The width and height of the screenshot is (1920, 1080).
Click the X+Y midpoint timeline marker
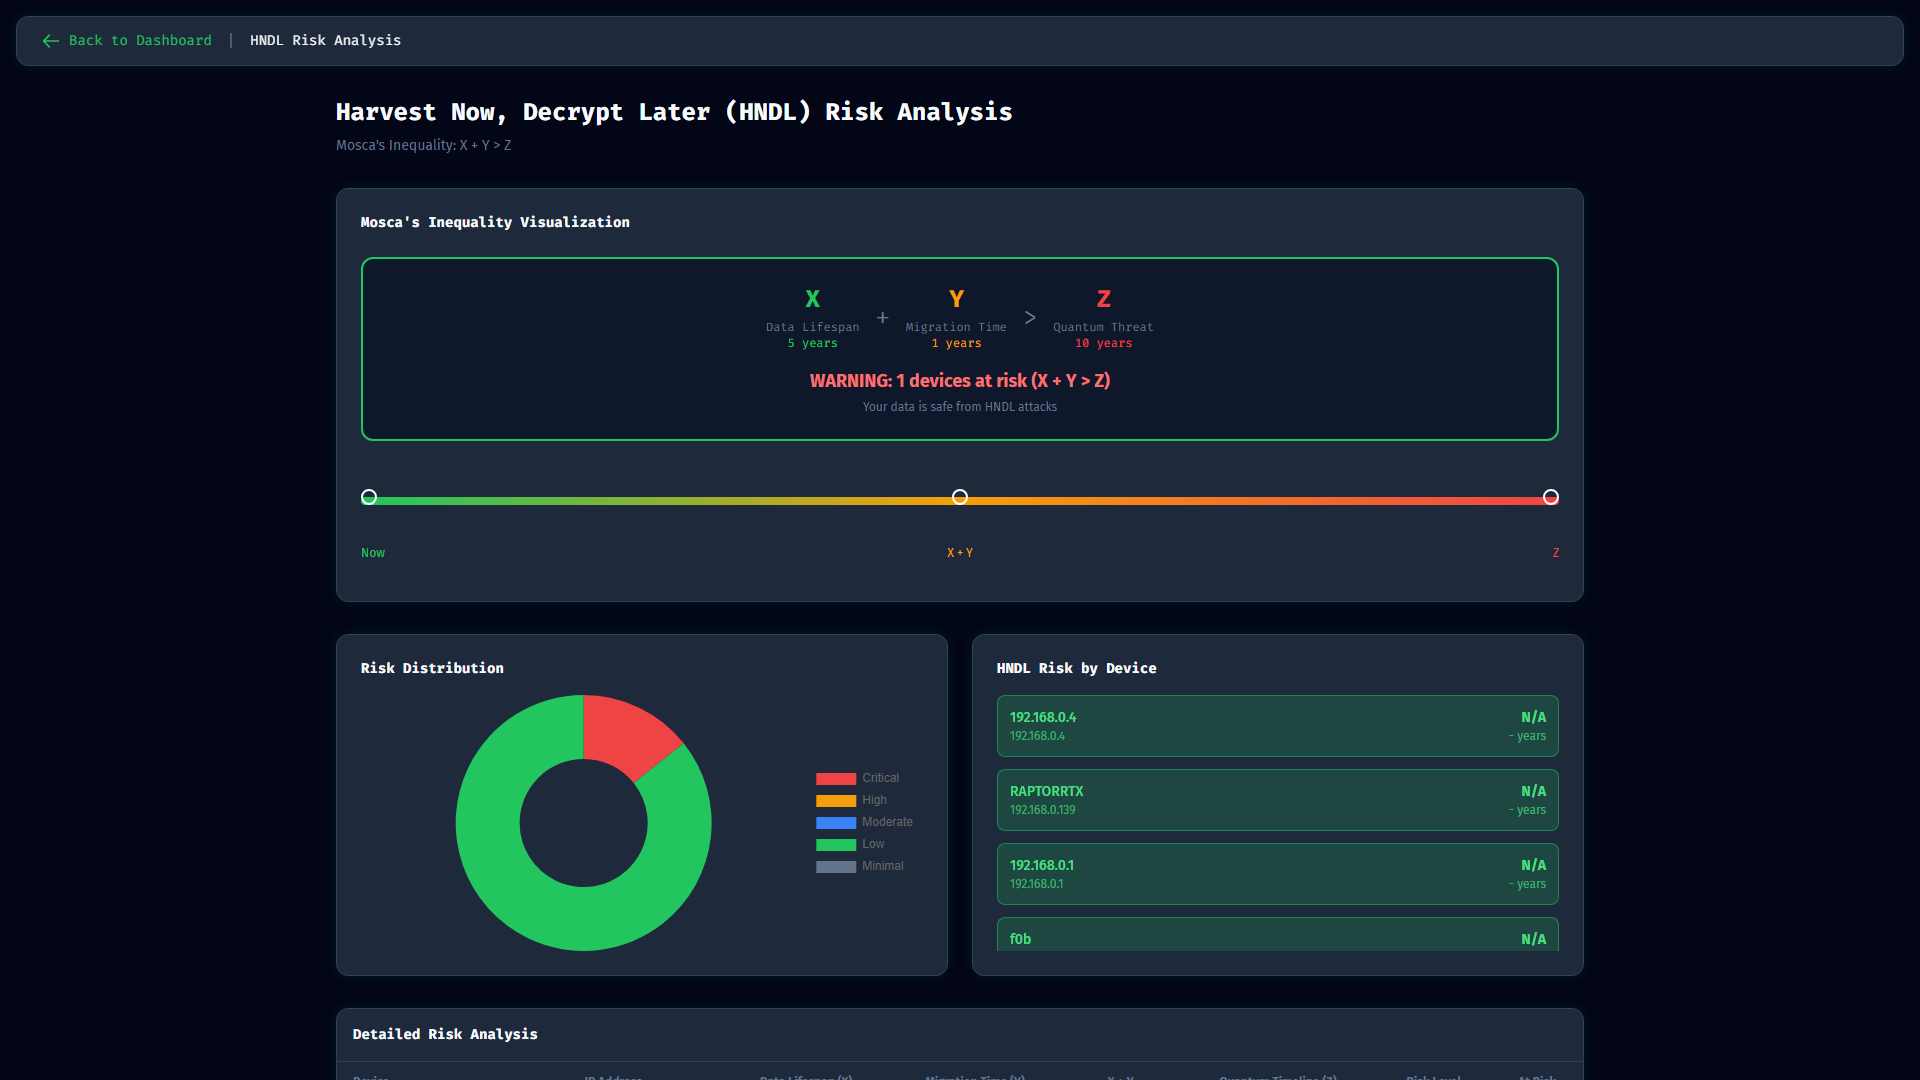[960, 497]
